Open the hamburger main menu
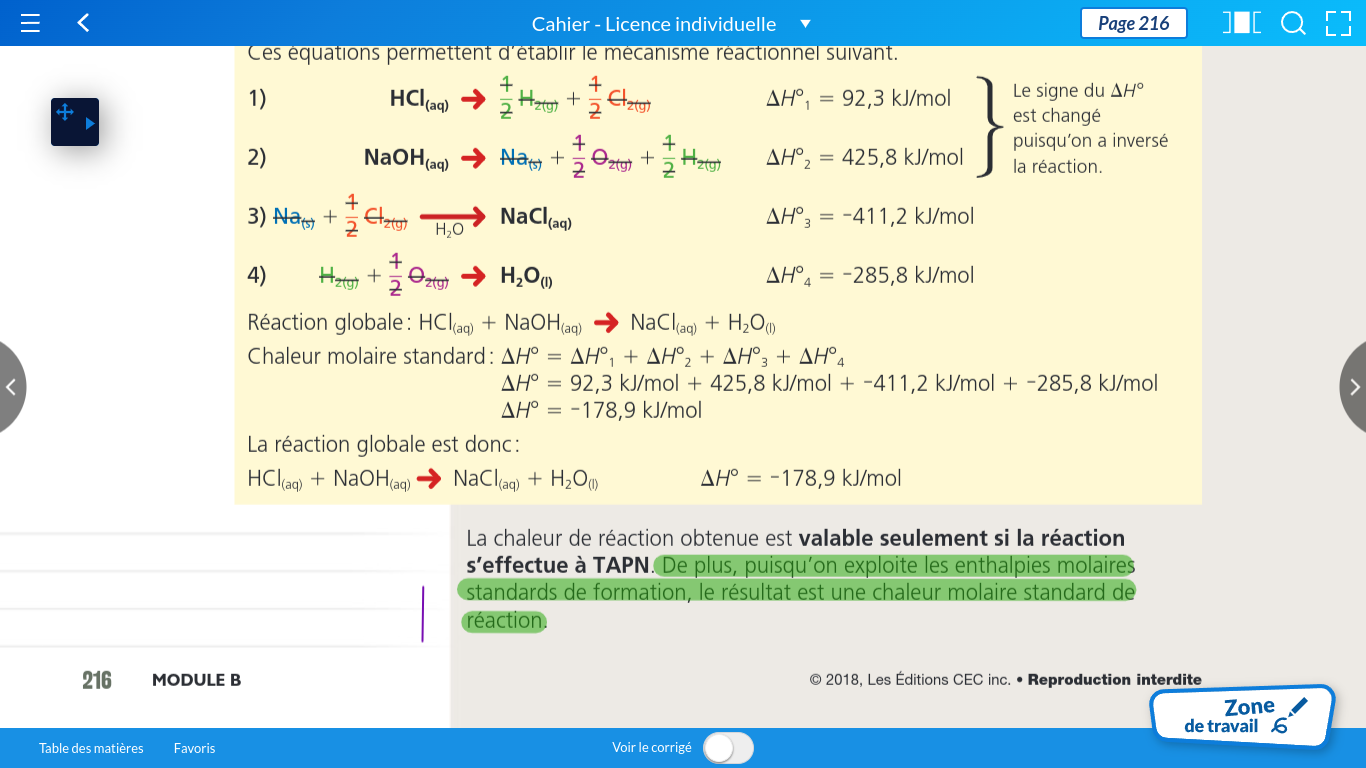 click(x=30, y=23)
